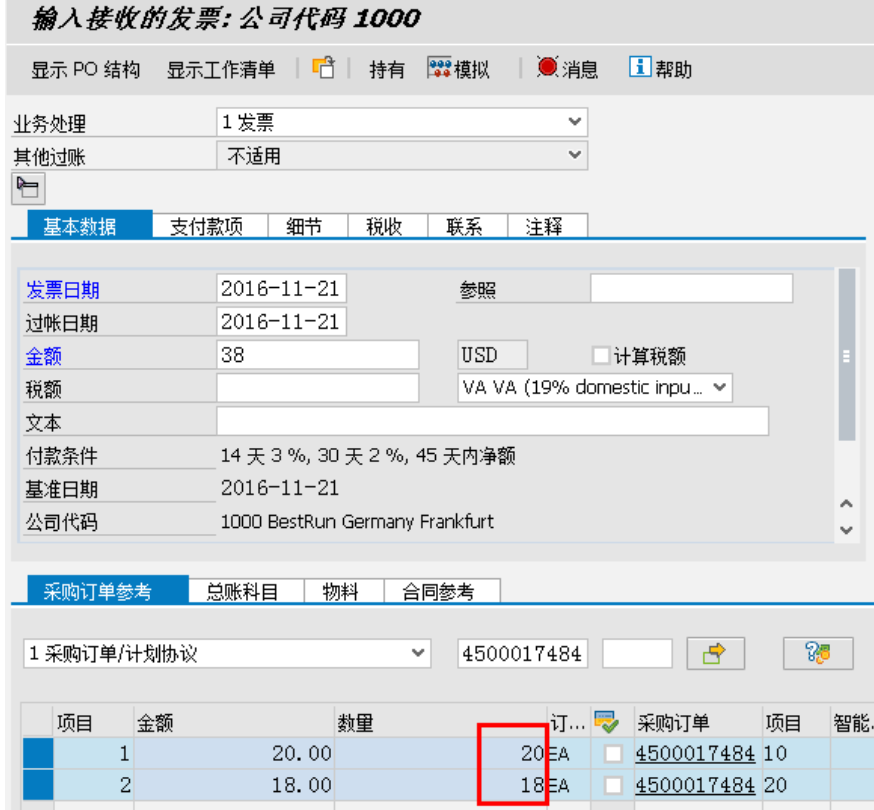Select row 2 using its blue selector
Image resolution: width=874 pixels, height=810 pixels.
38,785
